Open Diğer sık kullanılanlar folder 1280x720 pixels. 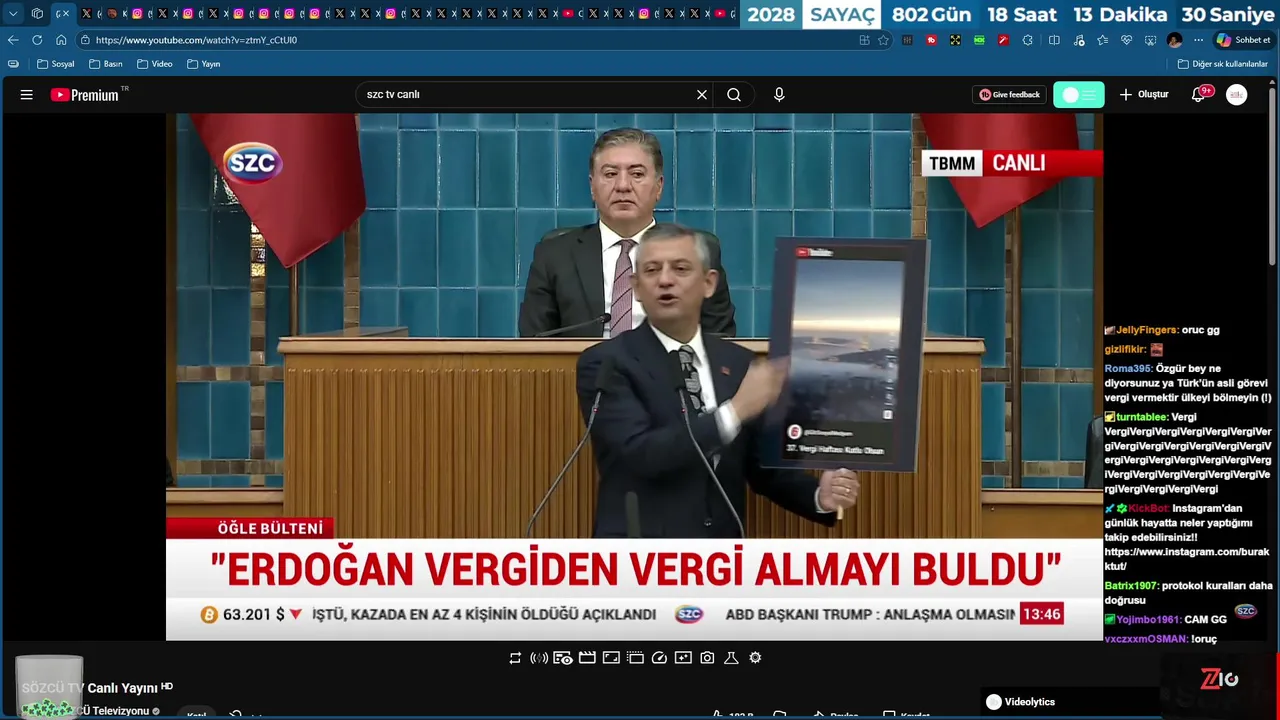1223,64
